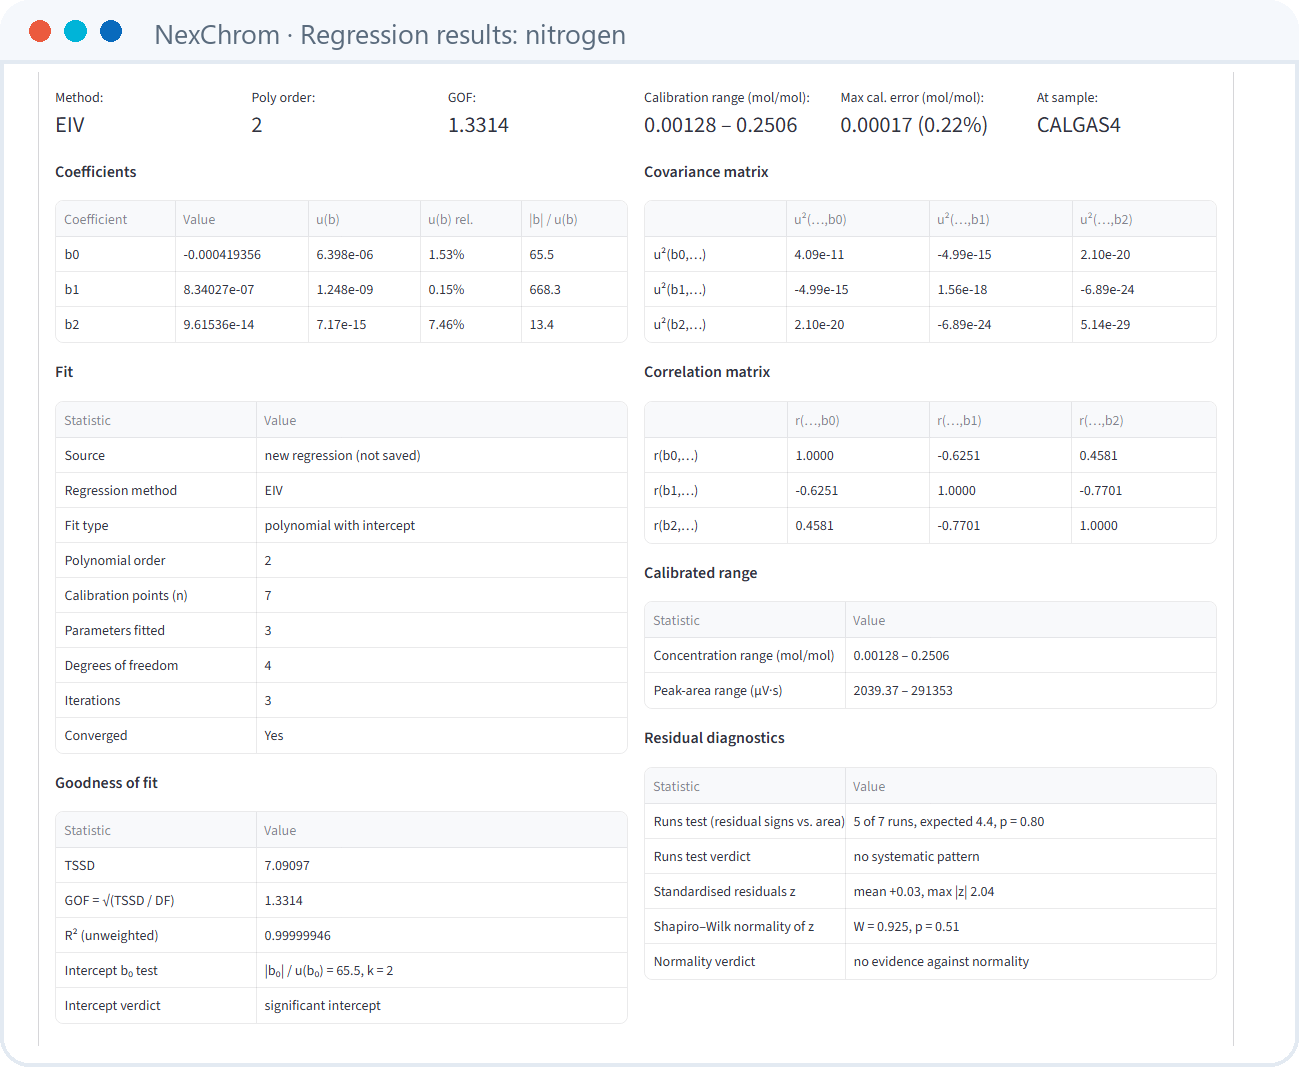Select 'mean +0.03, max |z| 2.04' residuals value
The width and height of the screenshot is (1299, 1067).
[924, 892]
